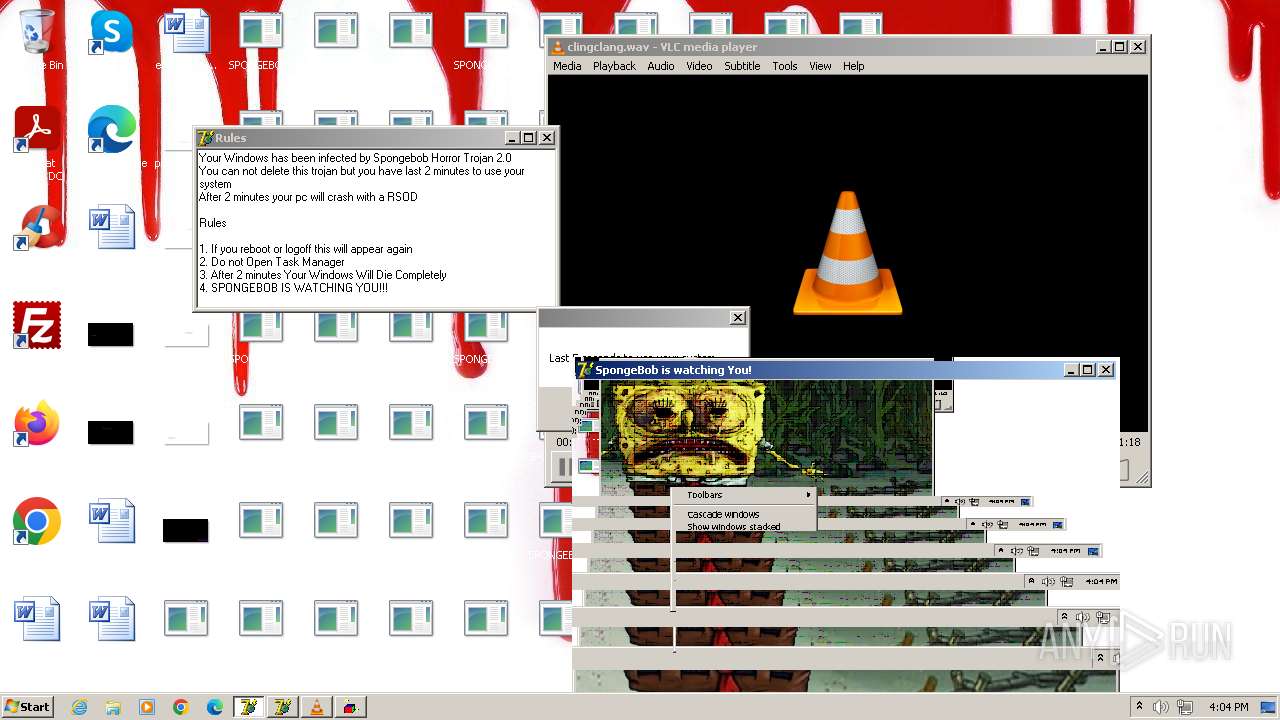Screen dimensions: 1280x720
Task: Open the VLC Video menu
Action: (x=699, y=66)
